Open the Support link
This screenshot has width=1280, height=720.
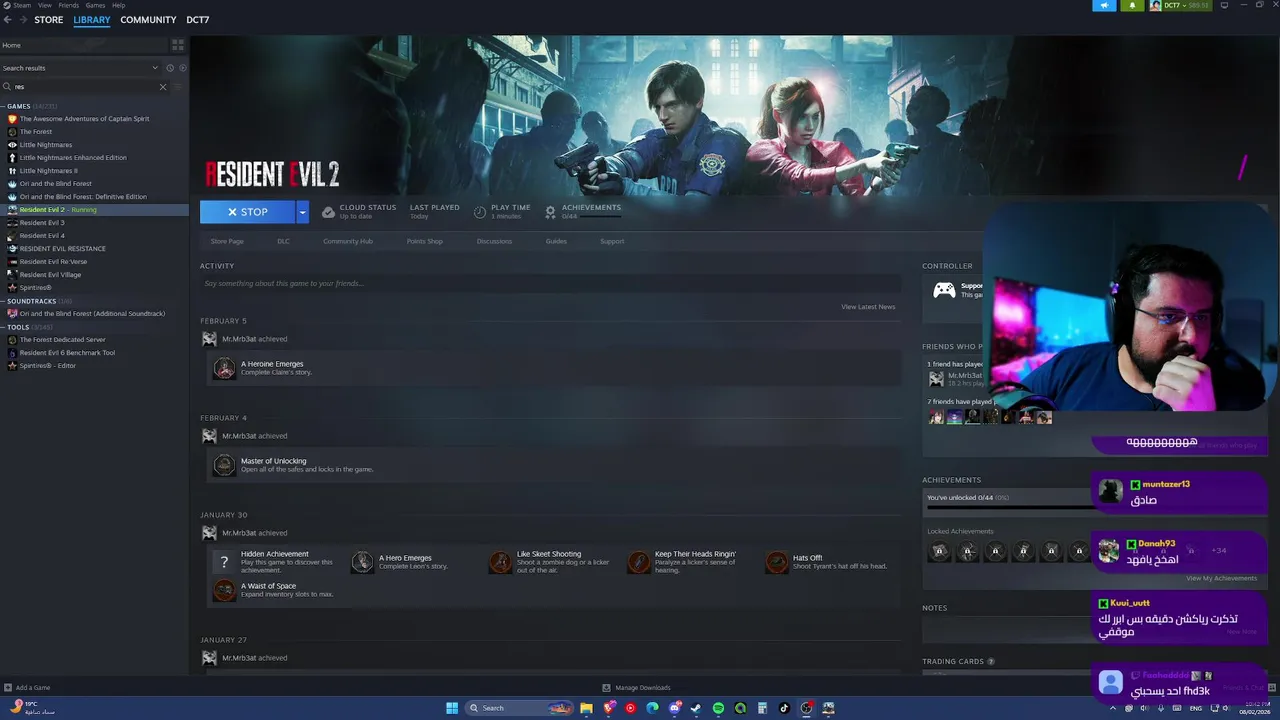pos(612,241)
